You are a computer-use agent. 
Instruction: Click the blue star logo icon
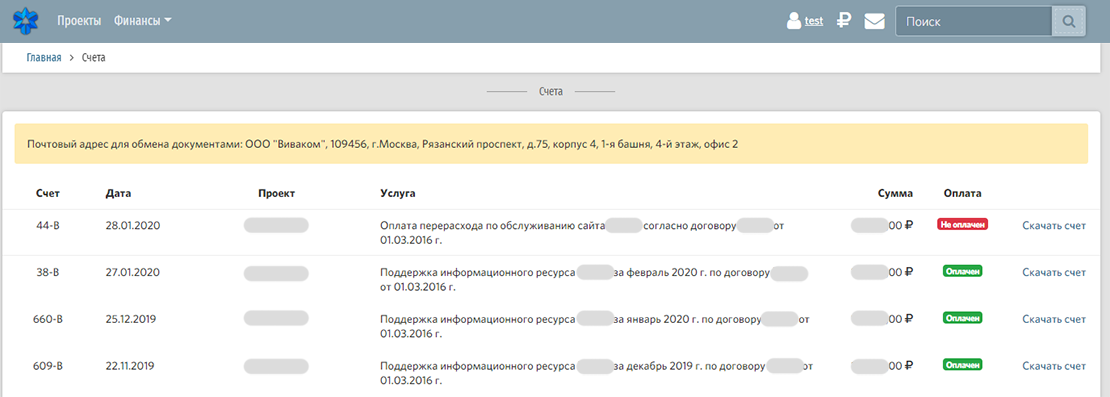click(25, 21)
